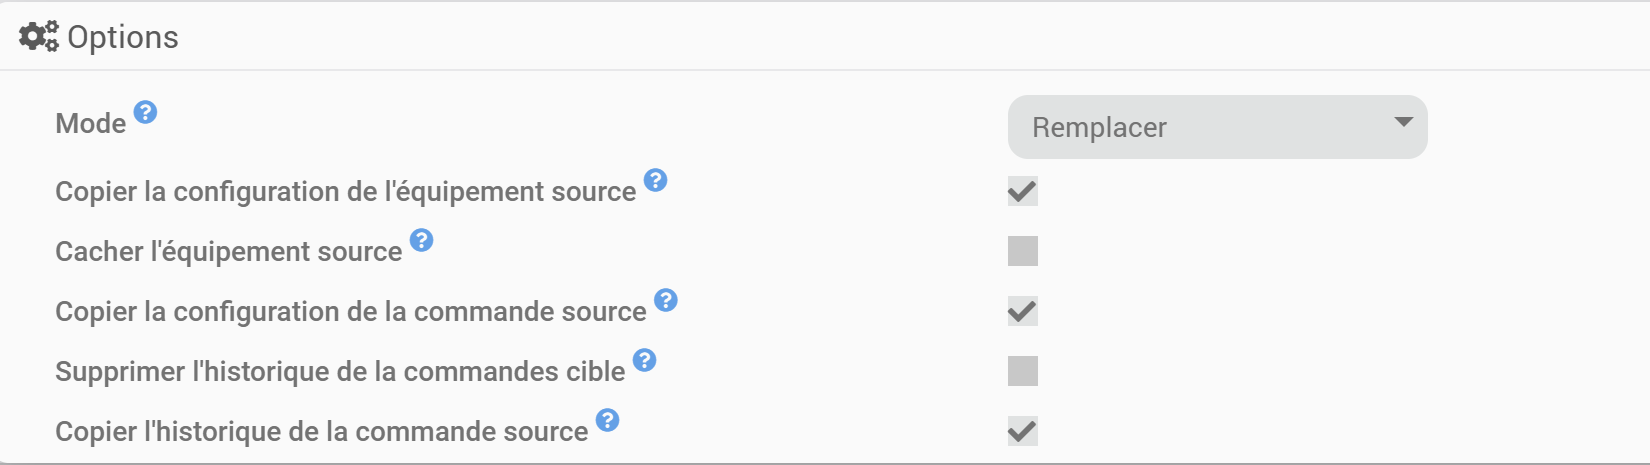The image size is (1650, 465).
Task: Click help icon next to Copier l'historique de la commande source
Action: tap(607, 420)
